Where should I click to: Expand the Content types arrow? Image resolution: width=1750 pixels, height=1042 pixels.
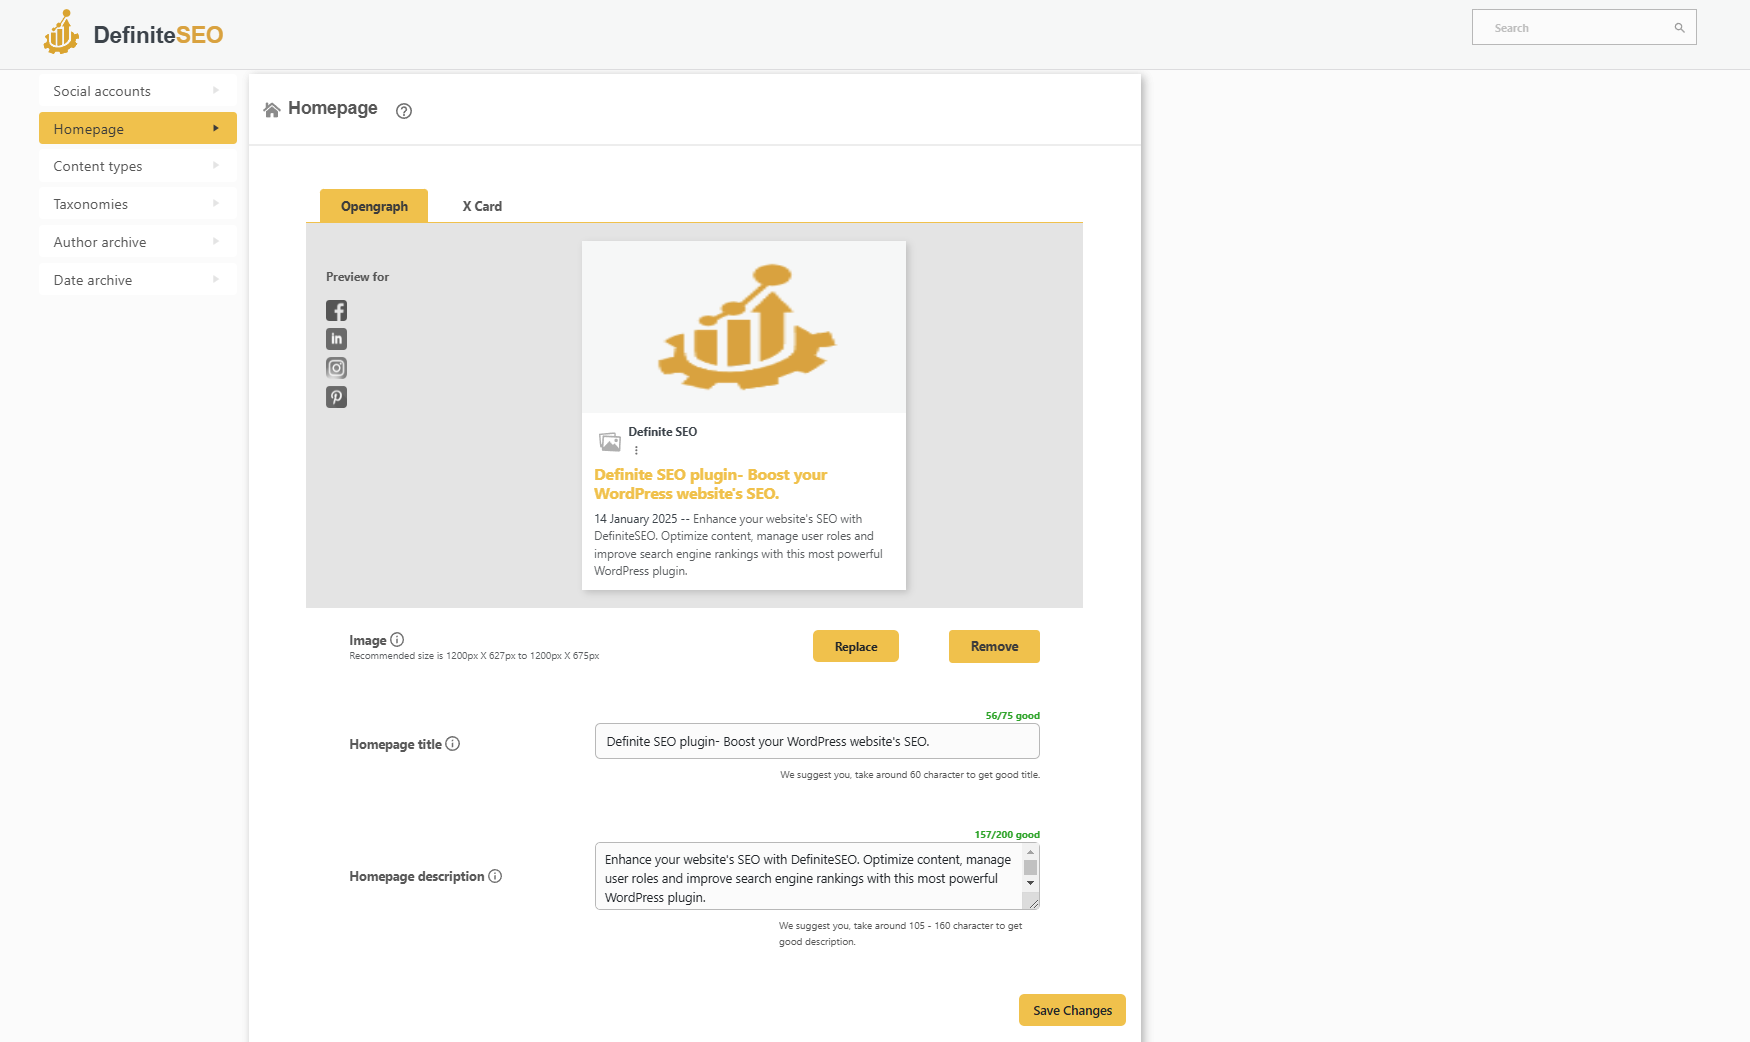[216, 165]
